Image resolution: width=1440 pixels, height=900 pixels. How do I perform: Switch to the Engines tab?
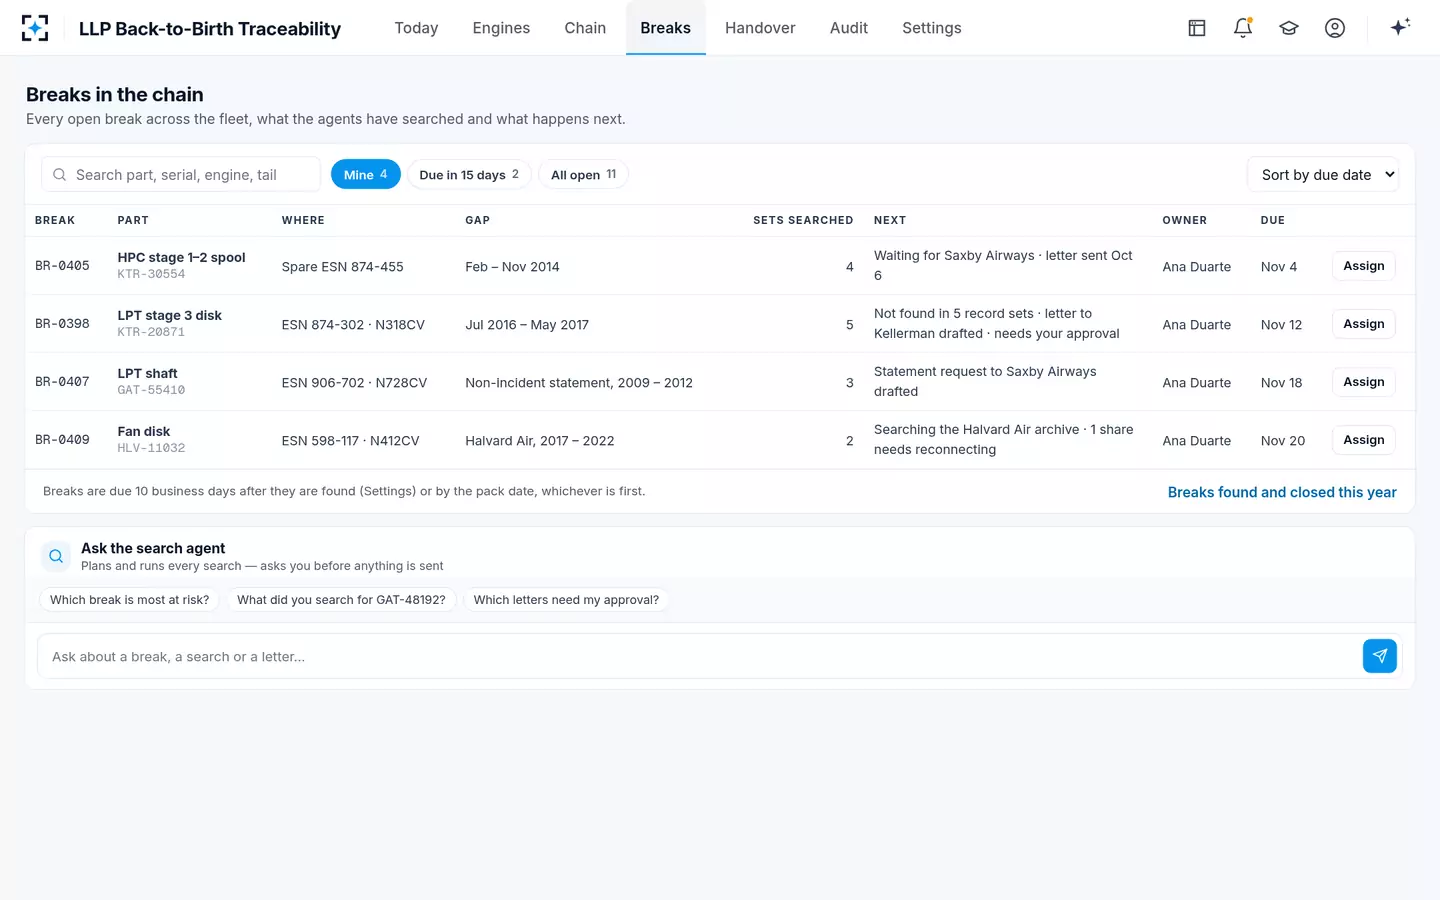[x=501, y=28]
